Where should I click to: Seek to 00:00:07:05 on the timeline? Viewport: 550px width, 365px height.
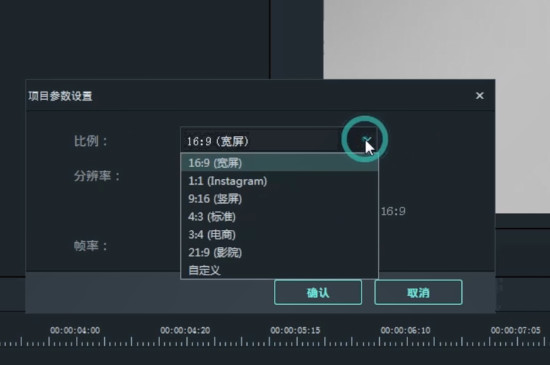click(515, 330)
